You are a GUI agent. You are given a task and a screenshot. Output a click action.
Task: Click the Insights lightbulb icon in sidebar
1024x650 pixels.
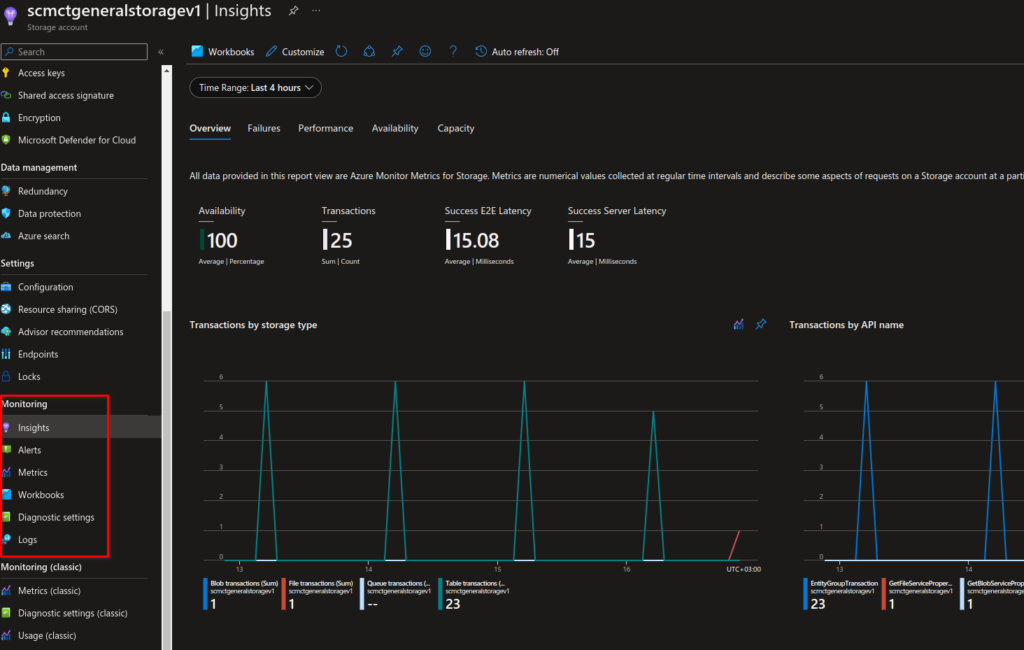pos(6,427)
